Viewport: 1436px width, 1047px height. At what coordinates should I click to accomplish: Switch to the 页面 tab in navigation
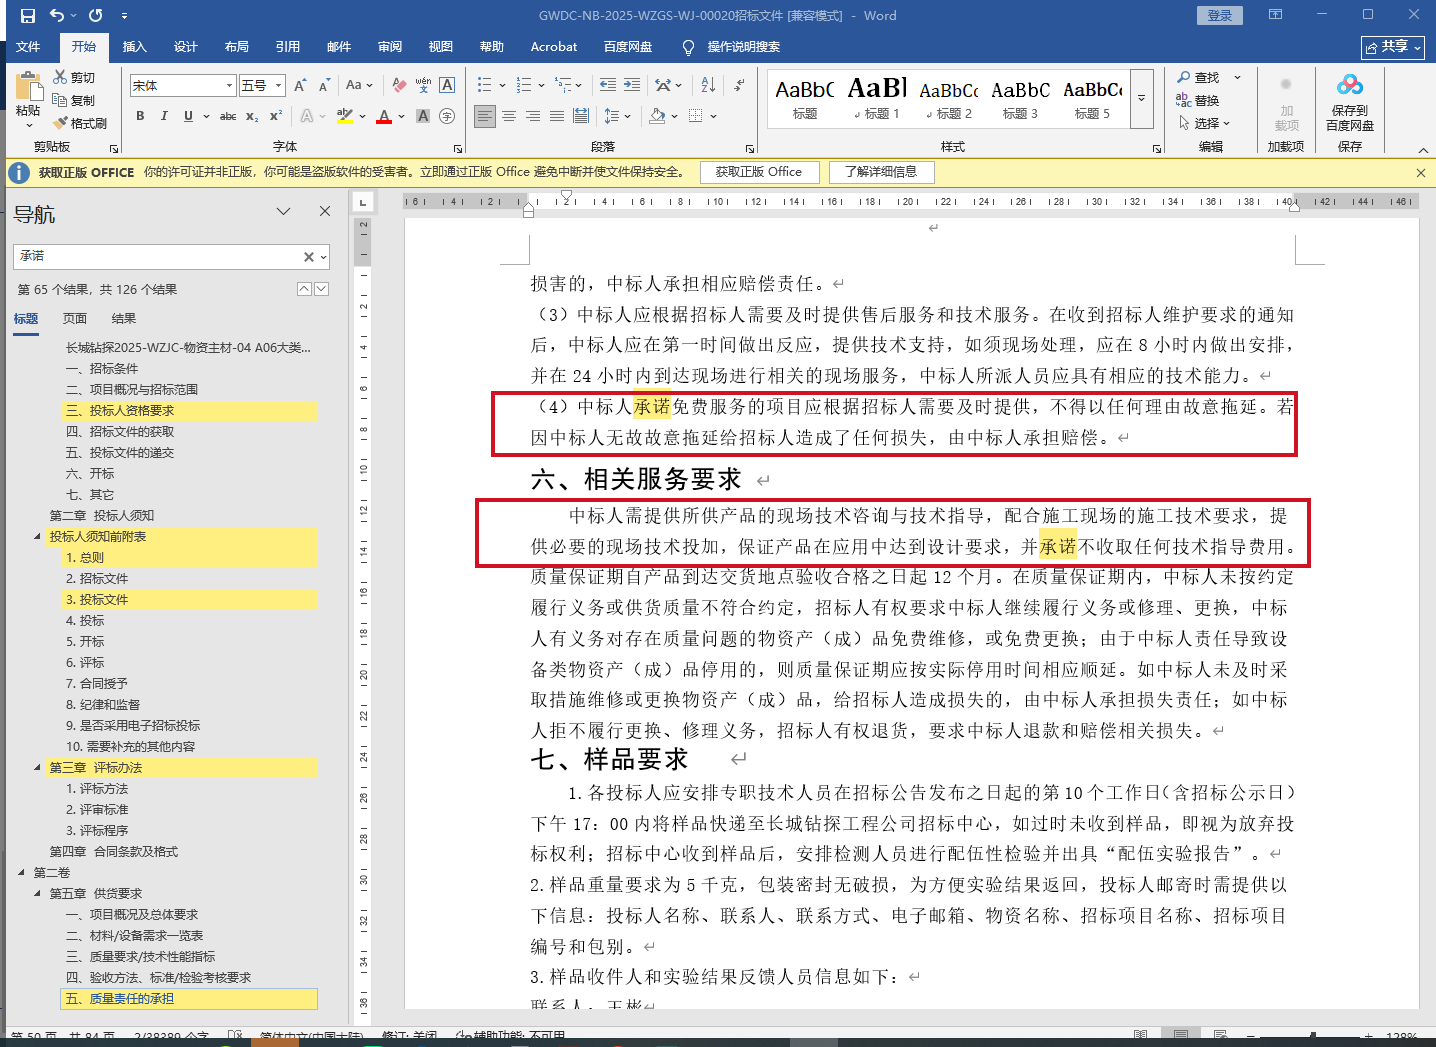[x=75, y=319]
